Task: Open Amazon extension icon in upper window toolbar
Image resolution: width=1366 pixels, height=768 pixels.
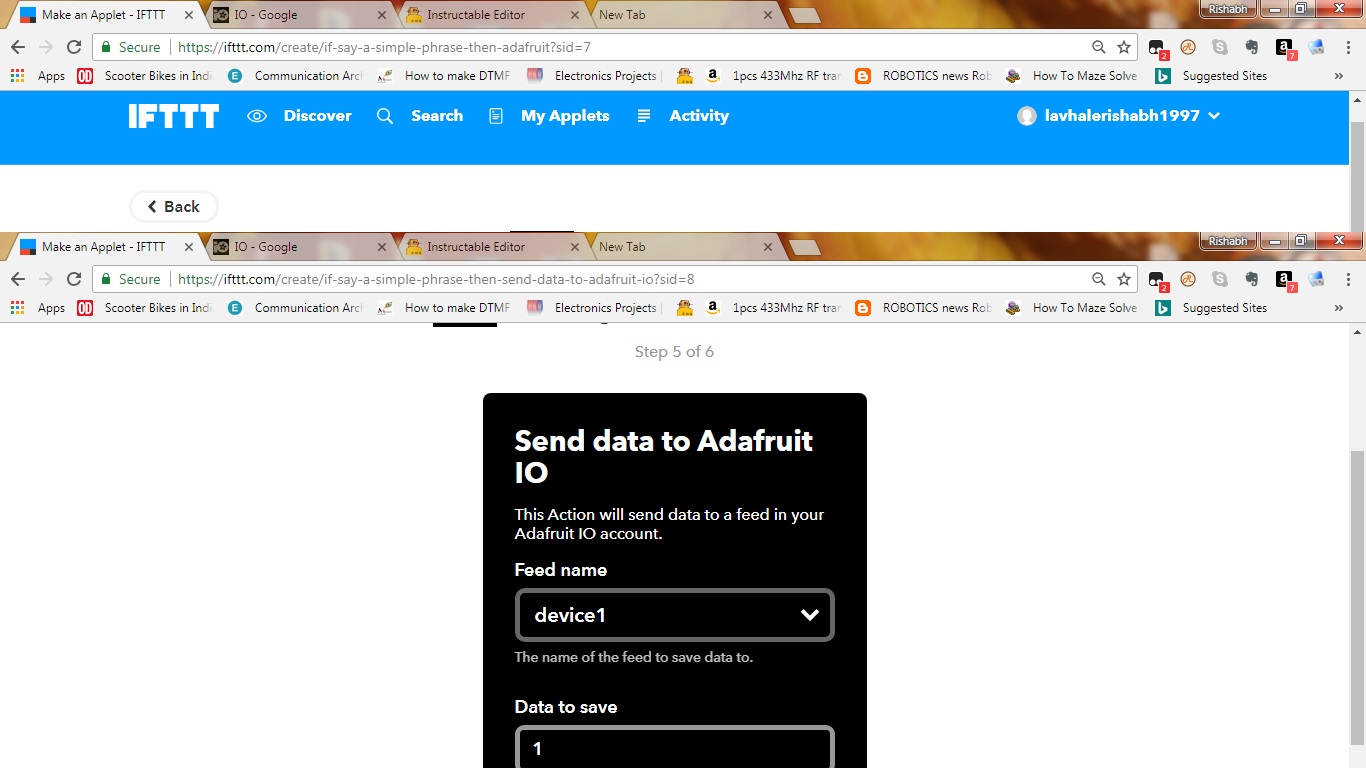Action: (x=1284, y=47)
